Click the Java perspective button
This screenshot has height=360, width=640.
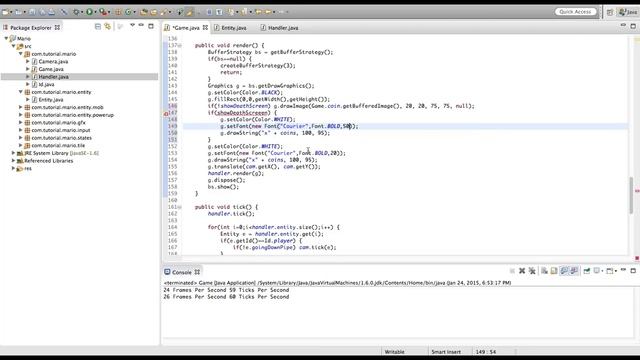(x=628, y=12)
